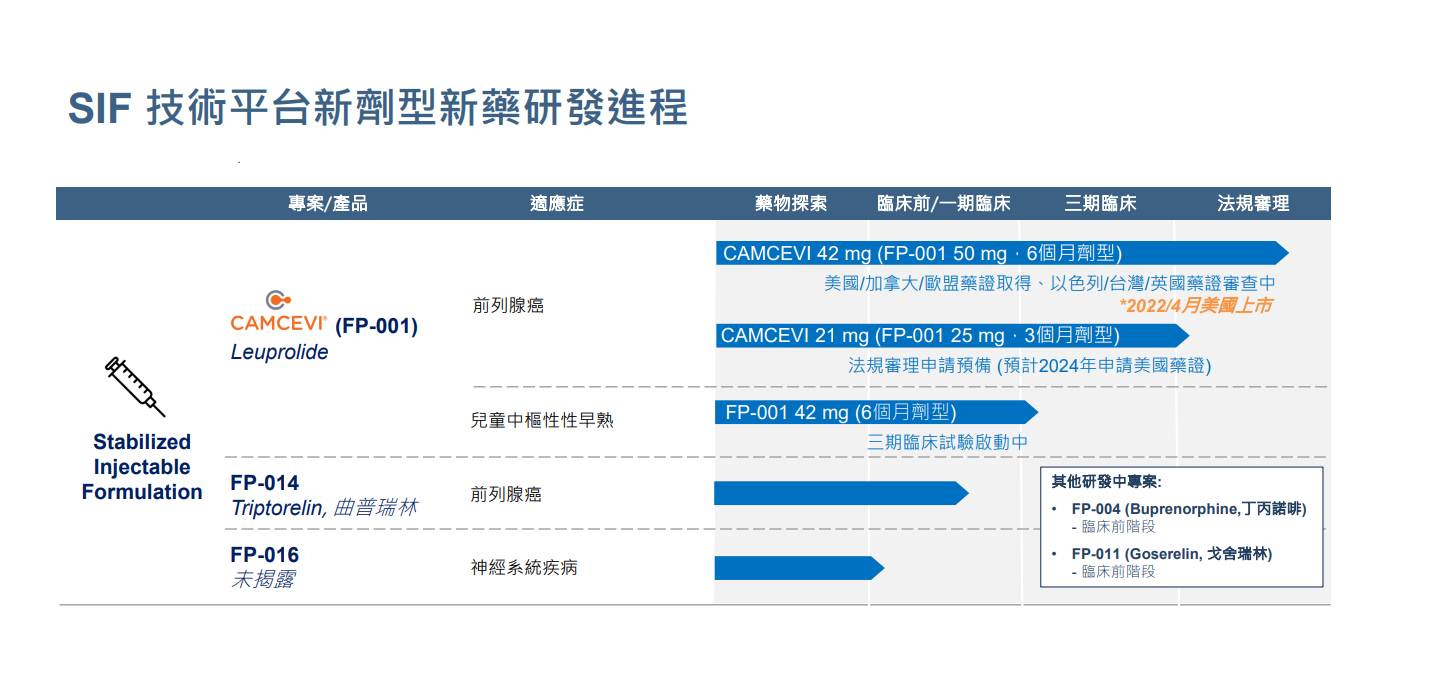Click the FP-004 Buprenorphine list item
The width and height of the screenshot is (1436, 689).
(x=1188, y=509)
